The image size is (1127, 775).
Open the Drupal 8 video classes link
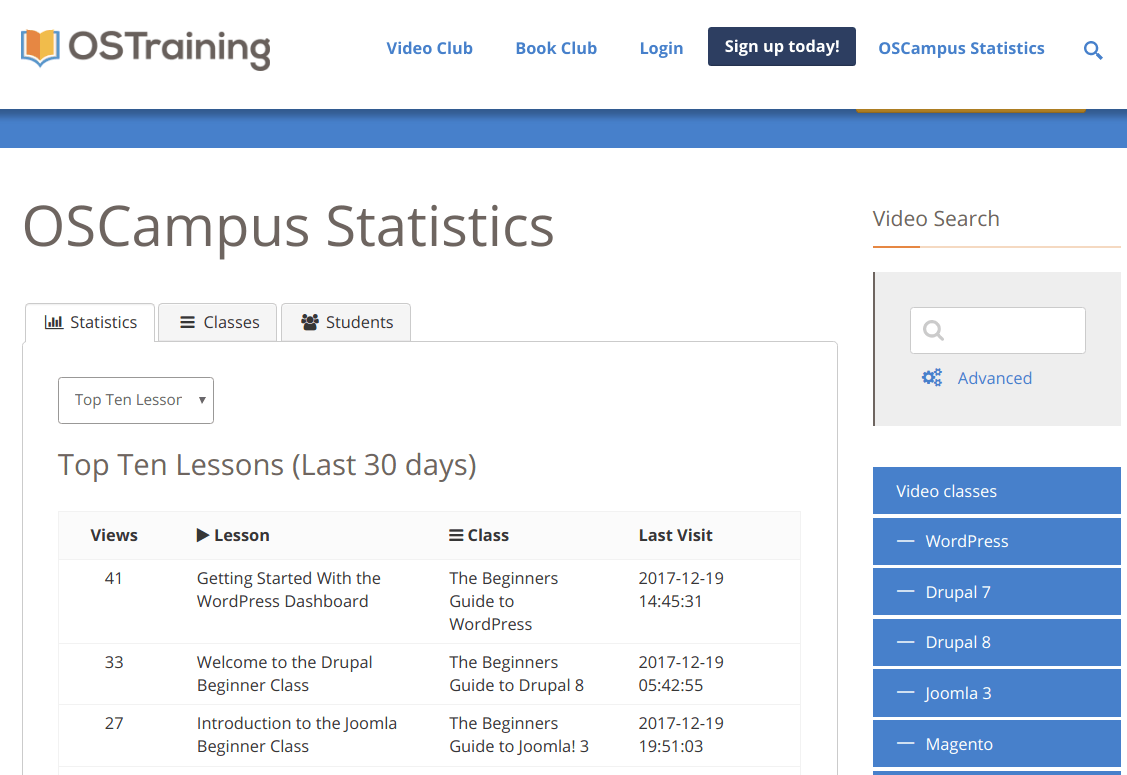(x=996, y=642)
